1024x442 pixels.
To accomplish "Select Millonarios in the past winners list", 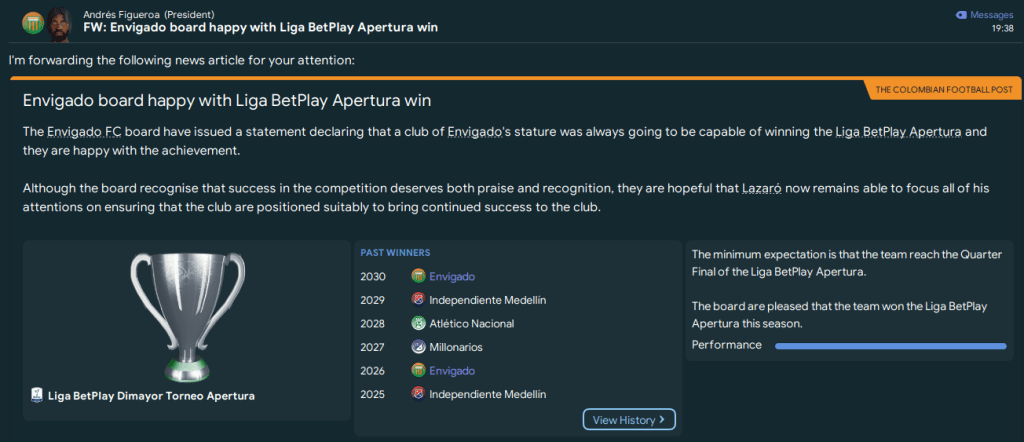I will tap(458, 347).
